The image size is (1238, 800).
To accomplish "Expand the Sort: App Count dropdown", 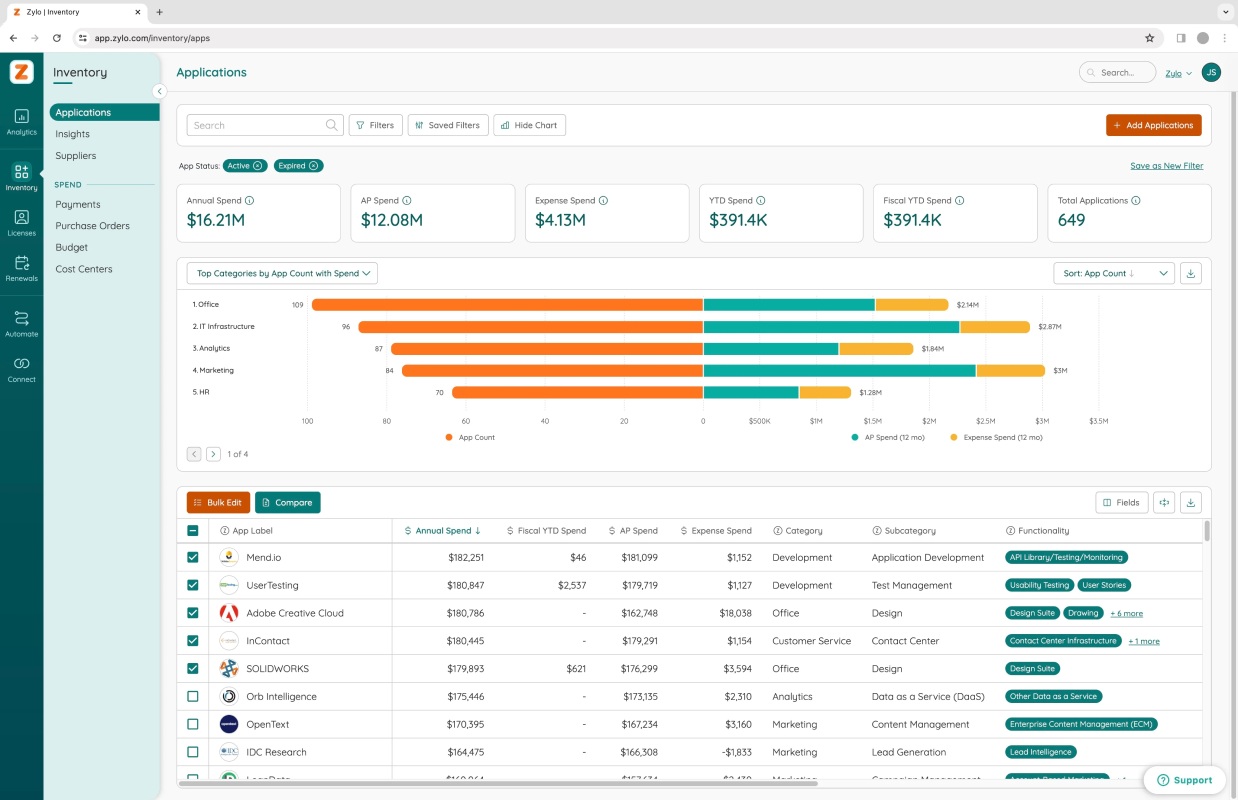I will point(1114,273).
